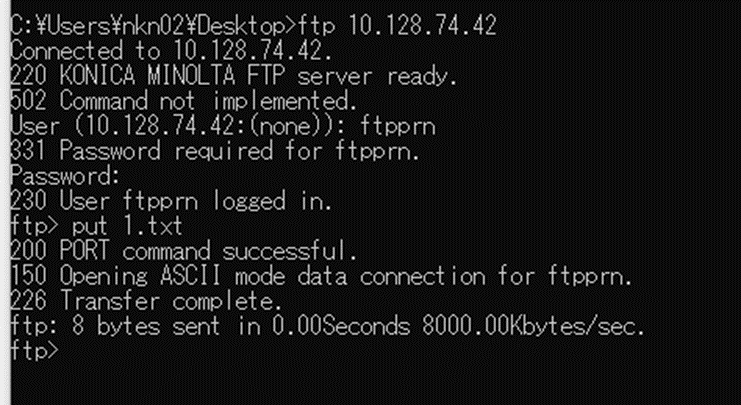This screenshot has height=405, width=741.
Task: Click the word 'KONICA' in server banner
Action: [97, 76]
